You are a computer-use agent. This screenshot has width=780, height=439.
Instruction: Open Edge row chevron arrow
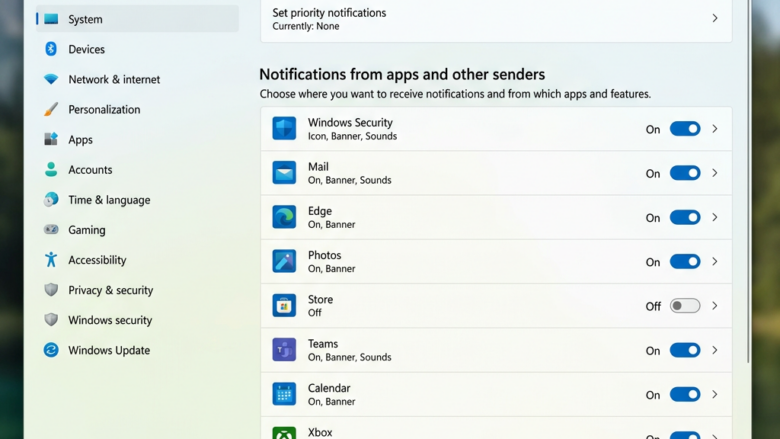pos(715,217)
